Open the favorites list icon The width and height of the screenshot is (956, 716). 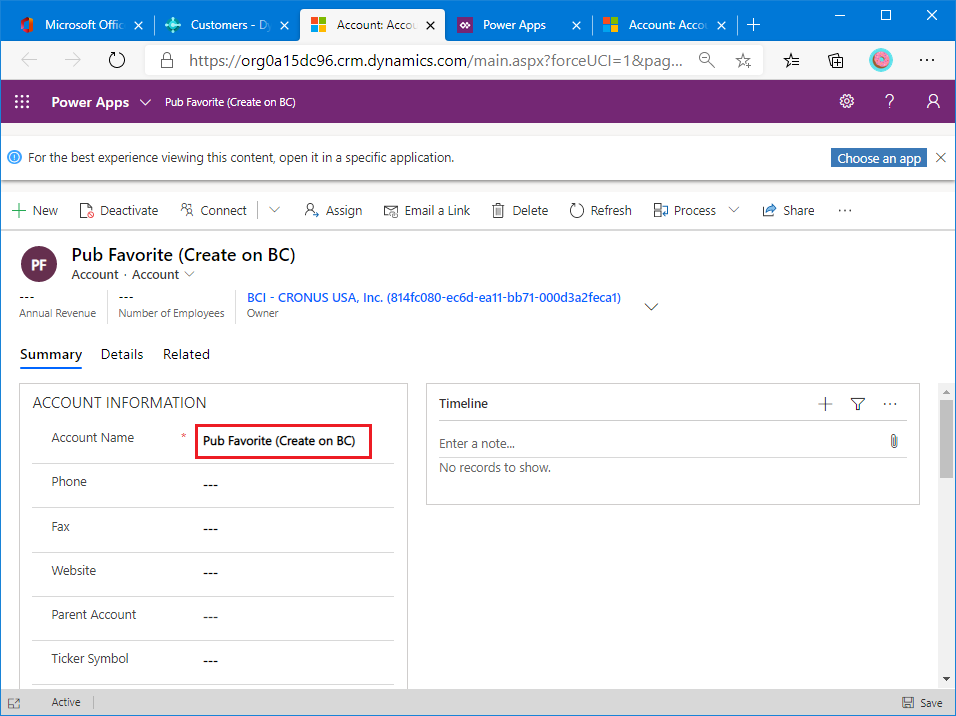pos(791,60)
